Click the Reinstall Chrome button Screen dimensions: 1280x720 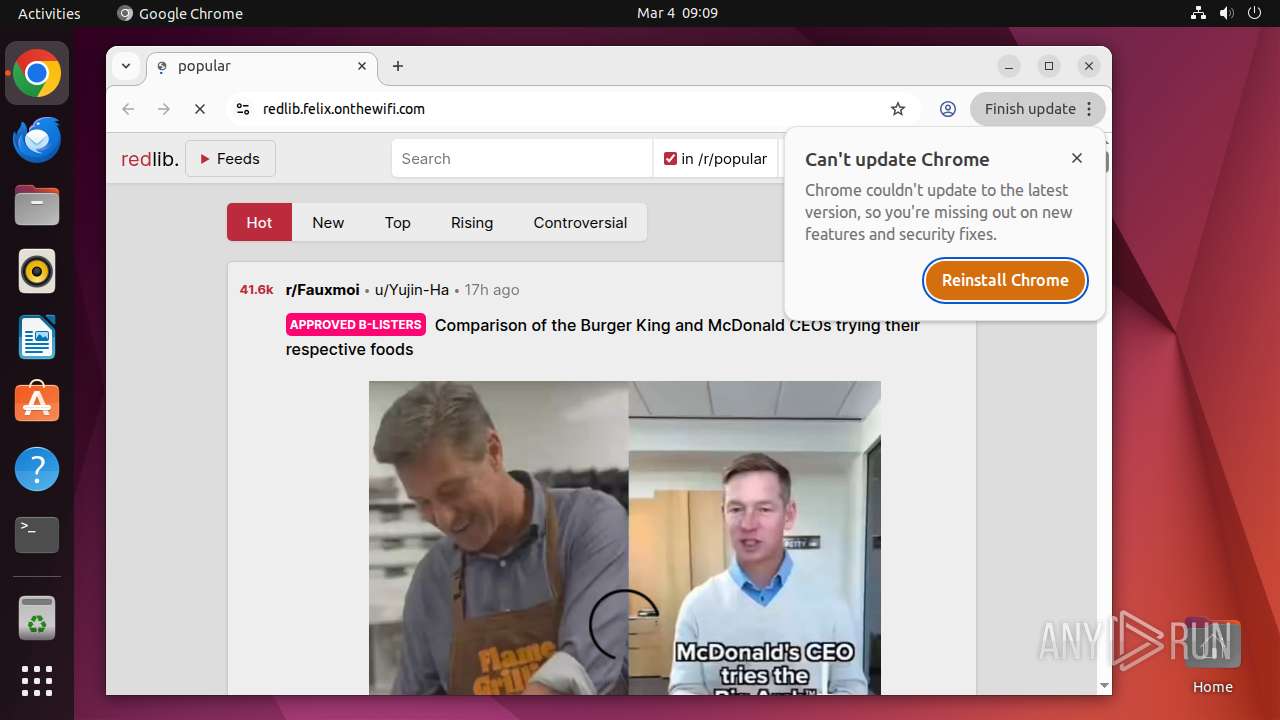tap(1005, 280)
